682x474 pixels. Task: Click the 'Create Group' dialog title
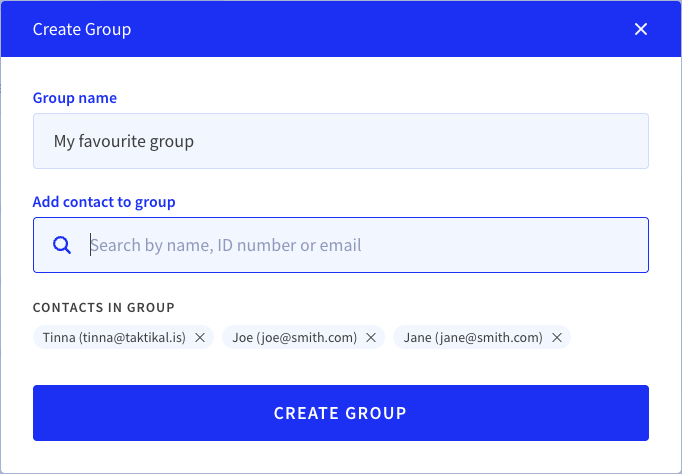click(82, 30)
